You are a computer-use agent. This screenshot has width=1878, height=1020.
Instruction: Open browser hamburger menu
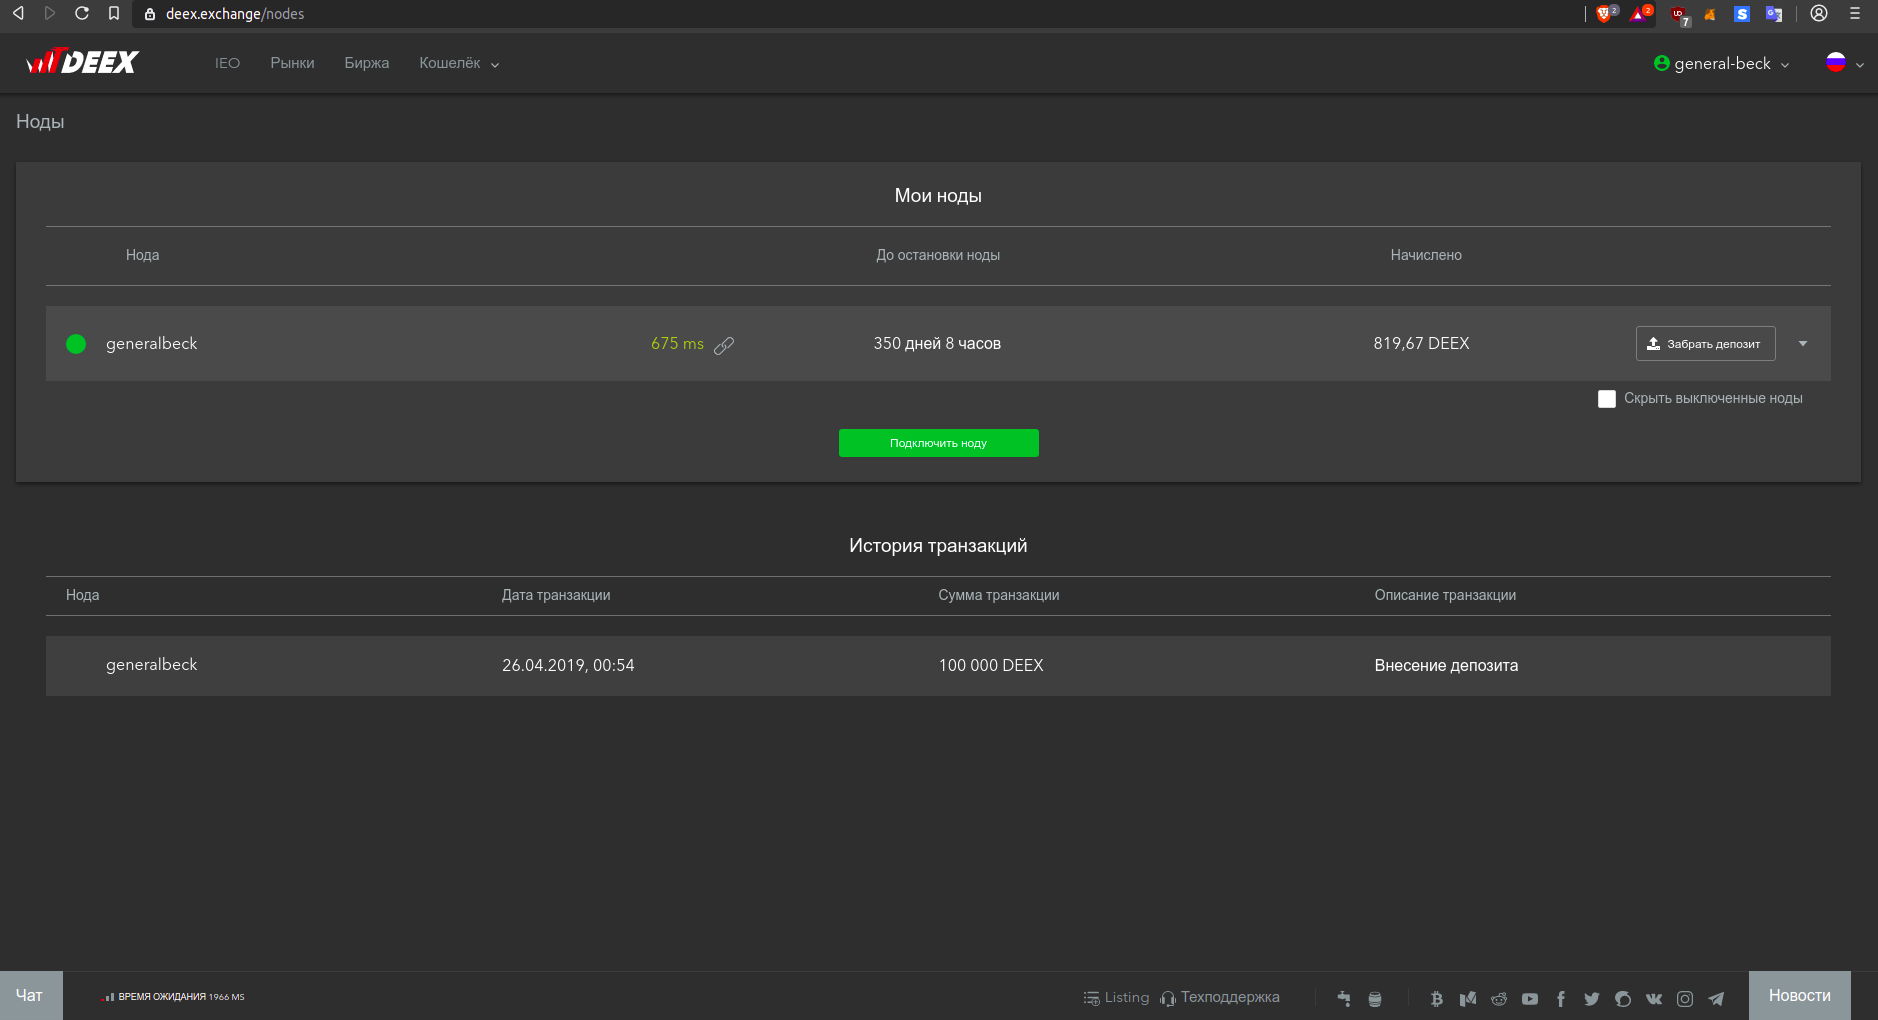coord(1855,13)
